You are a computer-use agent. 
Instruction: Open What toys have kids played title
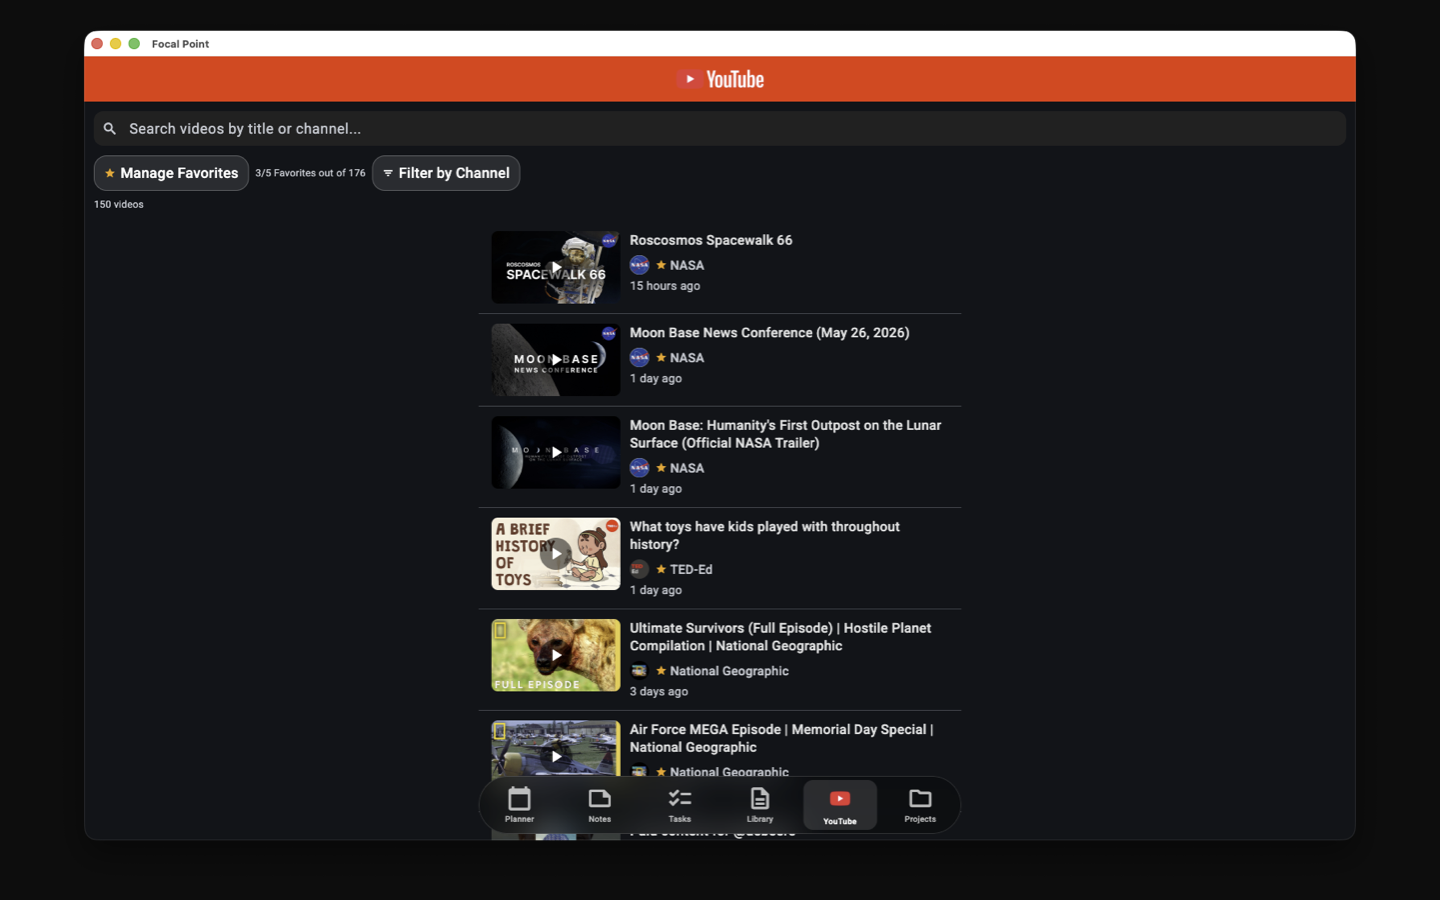click(765, 535)
